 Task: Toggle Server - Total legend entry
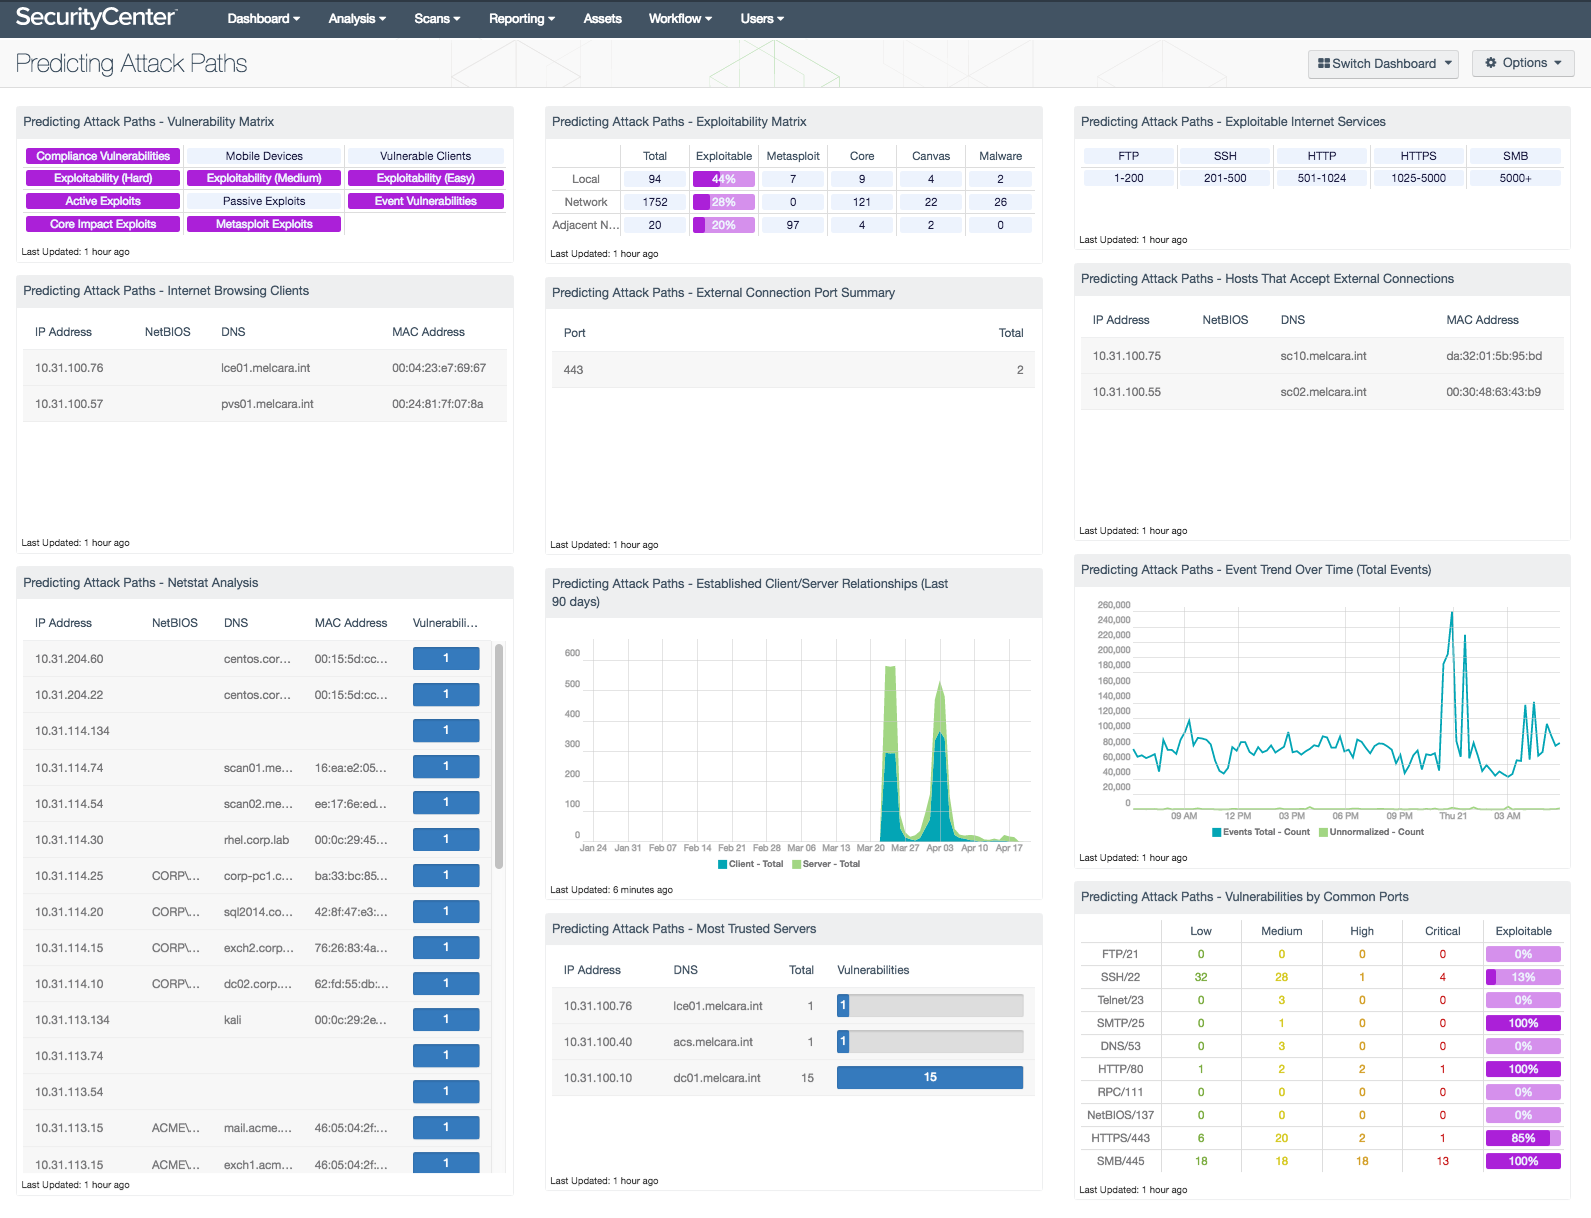(825, 864)
